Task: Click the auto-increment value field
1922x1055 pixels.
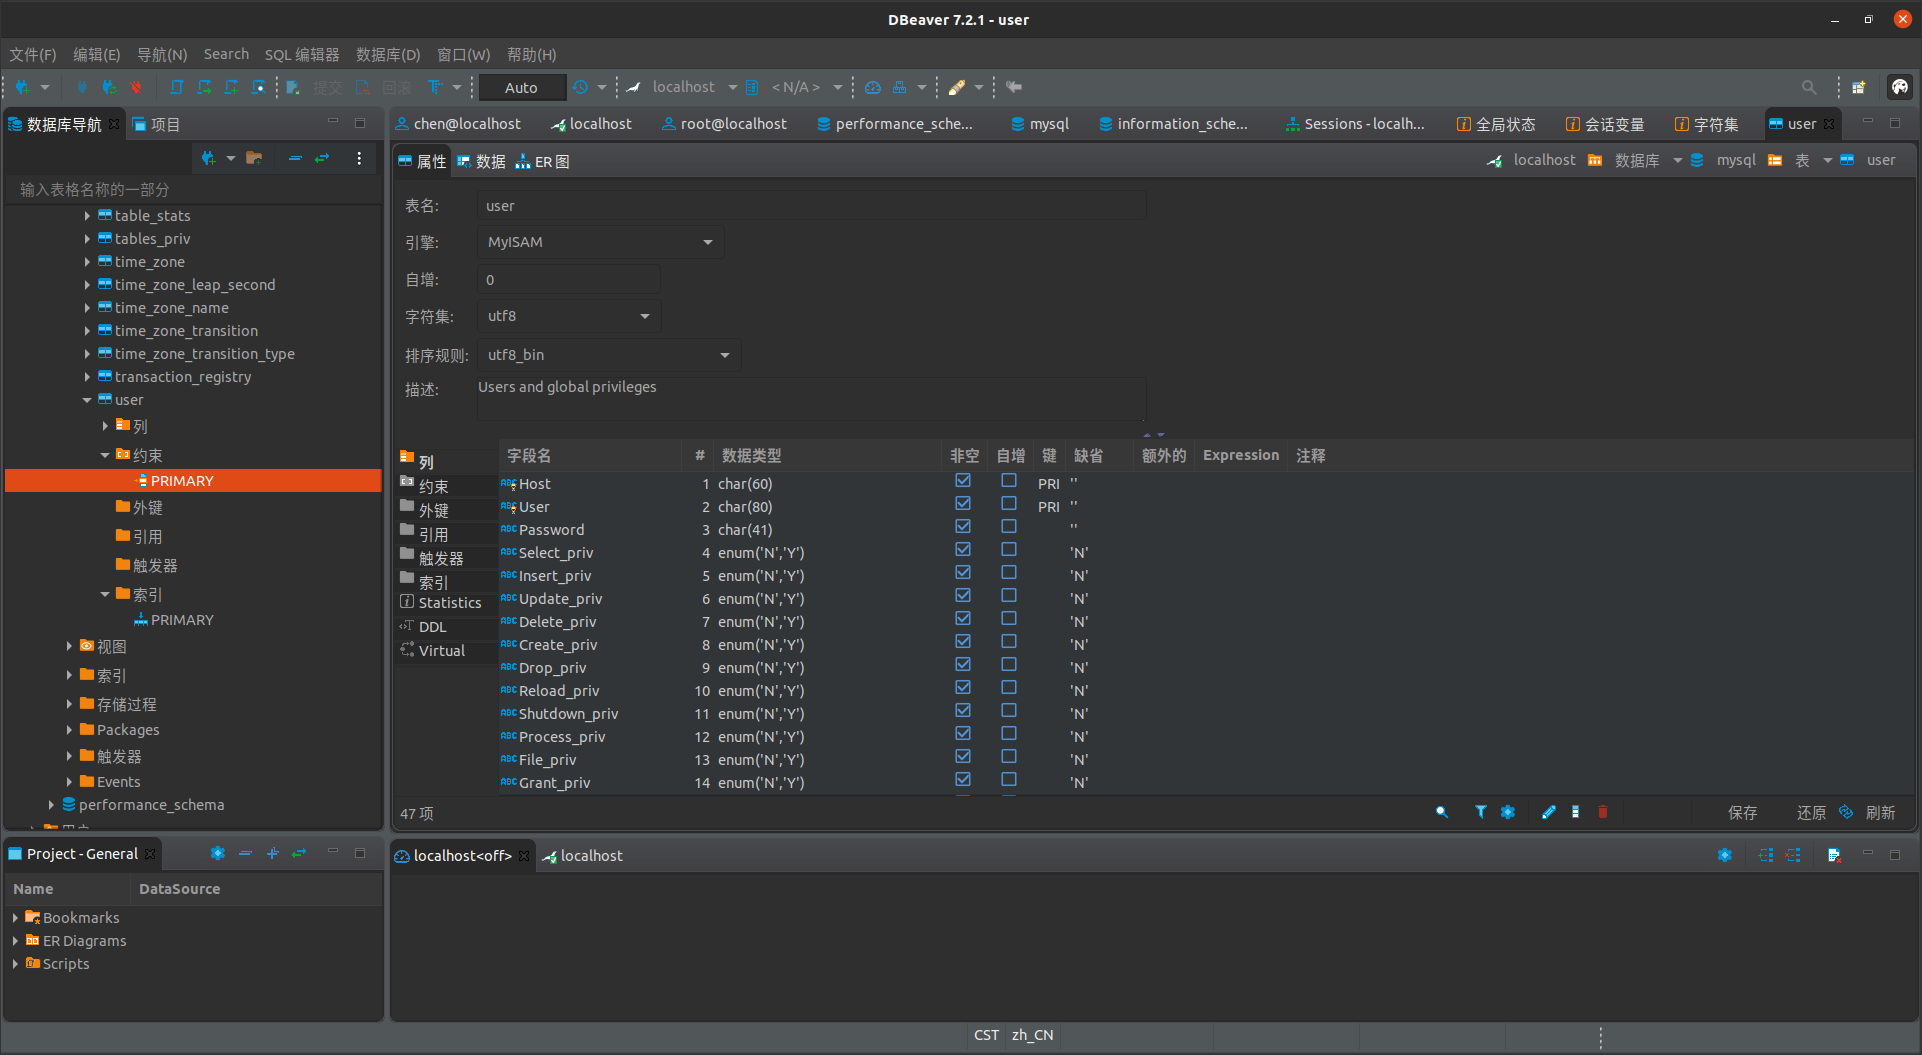Action: click(569, 280)
